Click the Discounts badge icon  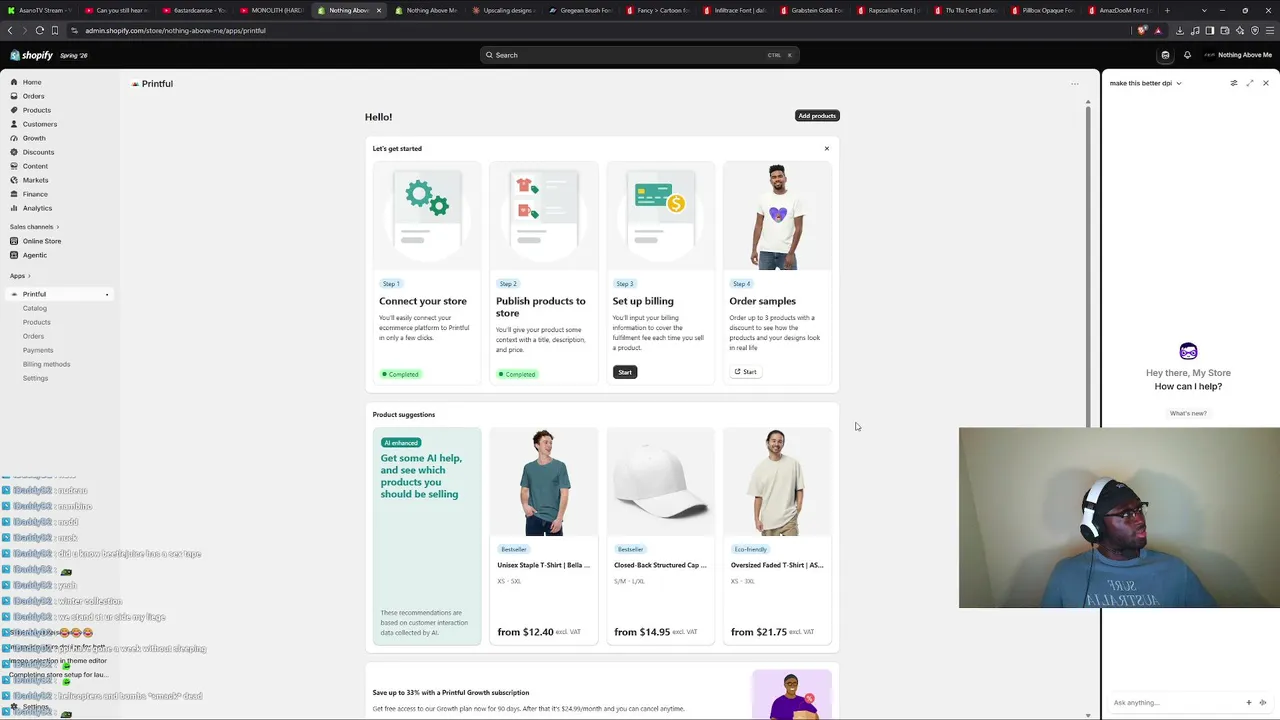click(x=14, y=152)
